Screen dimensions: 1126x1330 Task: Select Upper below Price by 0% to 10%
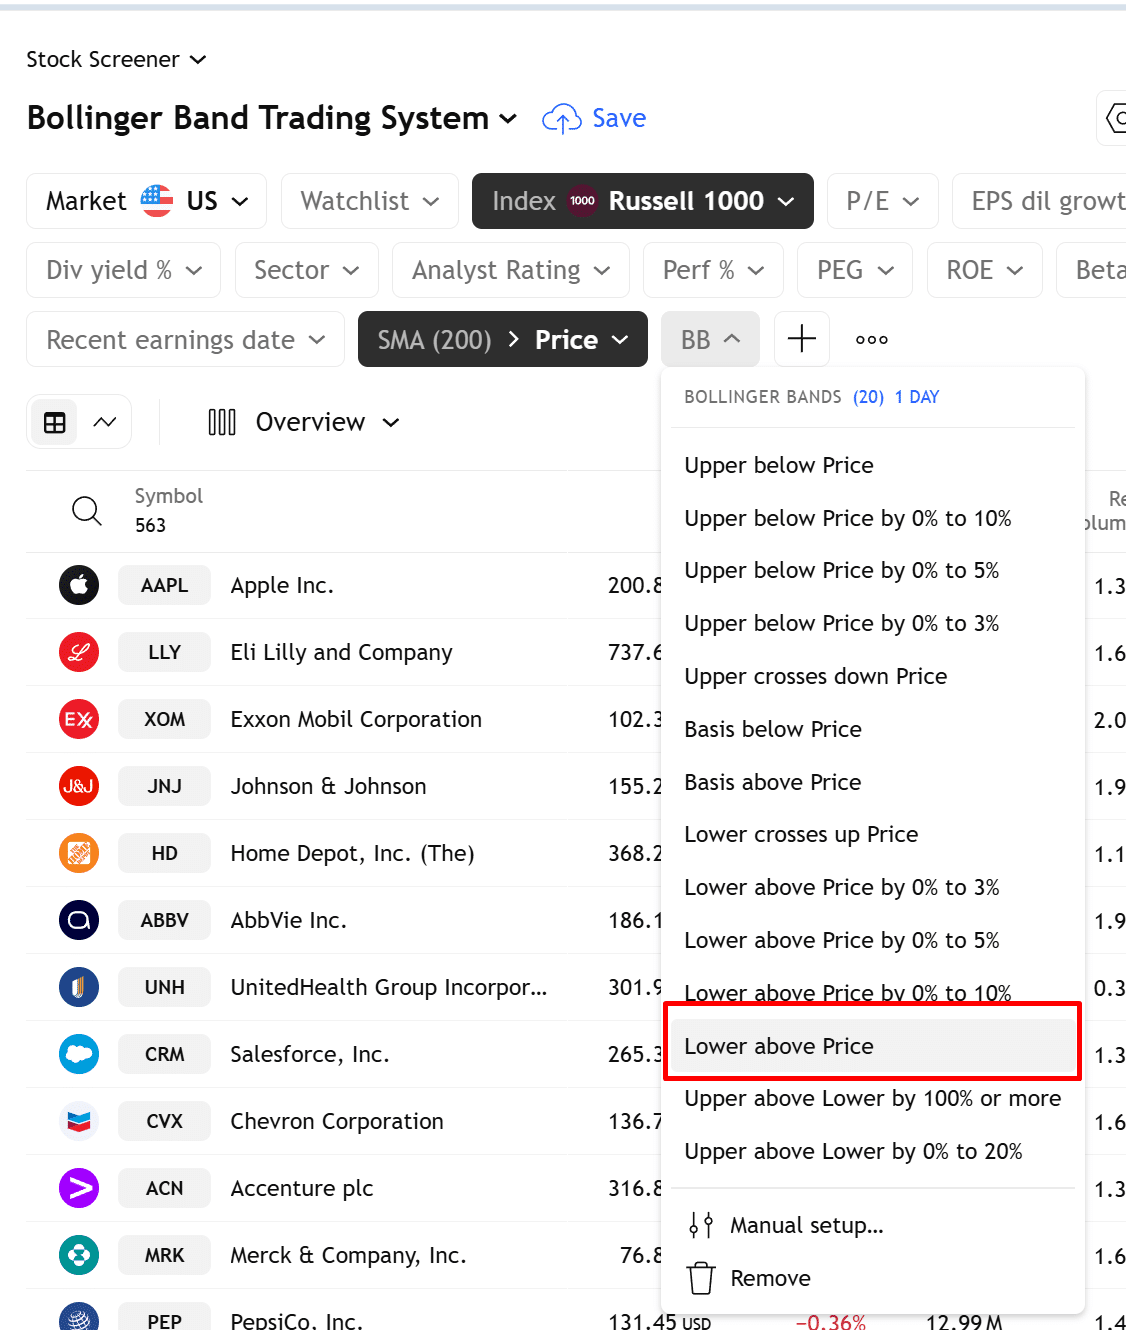pyautogui.click(x=872, y=518)
